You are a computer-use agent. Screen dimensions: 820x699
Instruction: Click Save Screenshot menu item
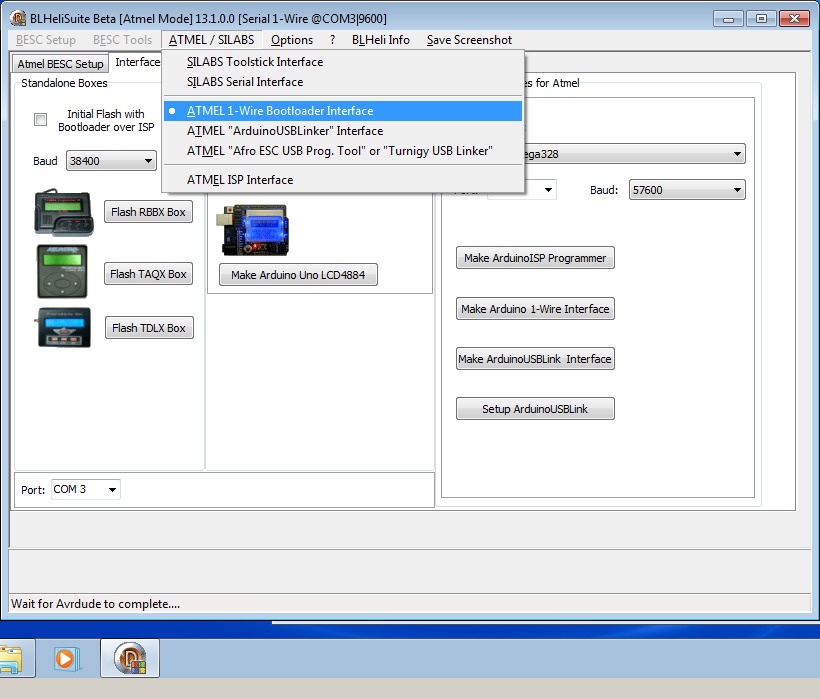[469, 40]
